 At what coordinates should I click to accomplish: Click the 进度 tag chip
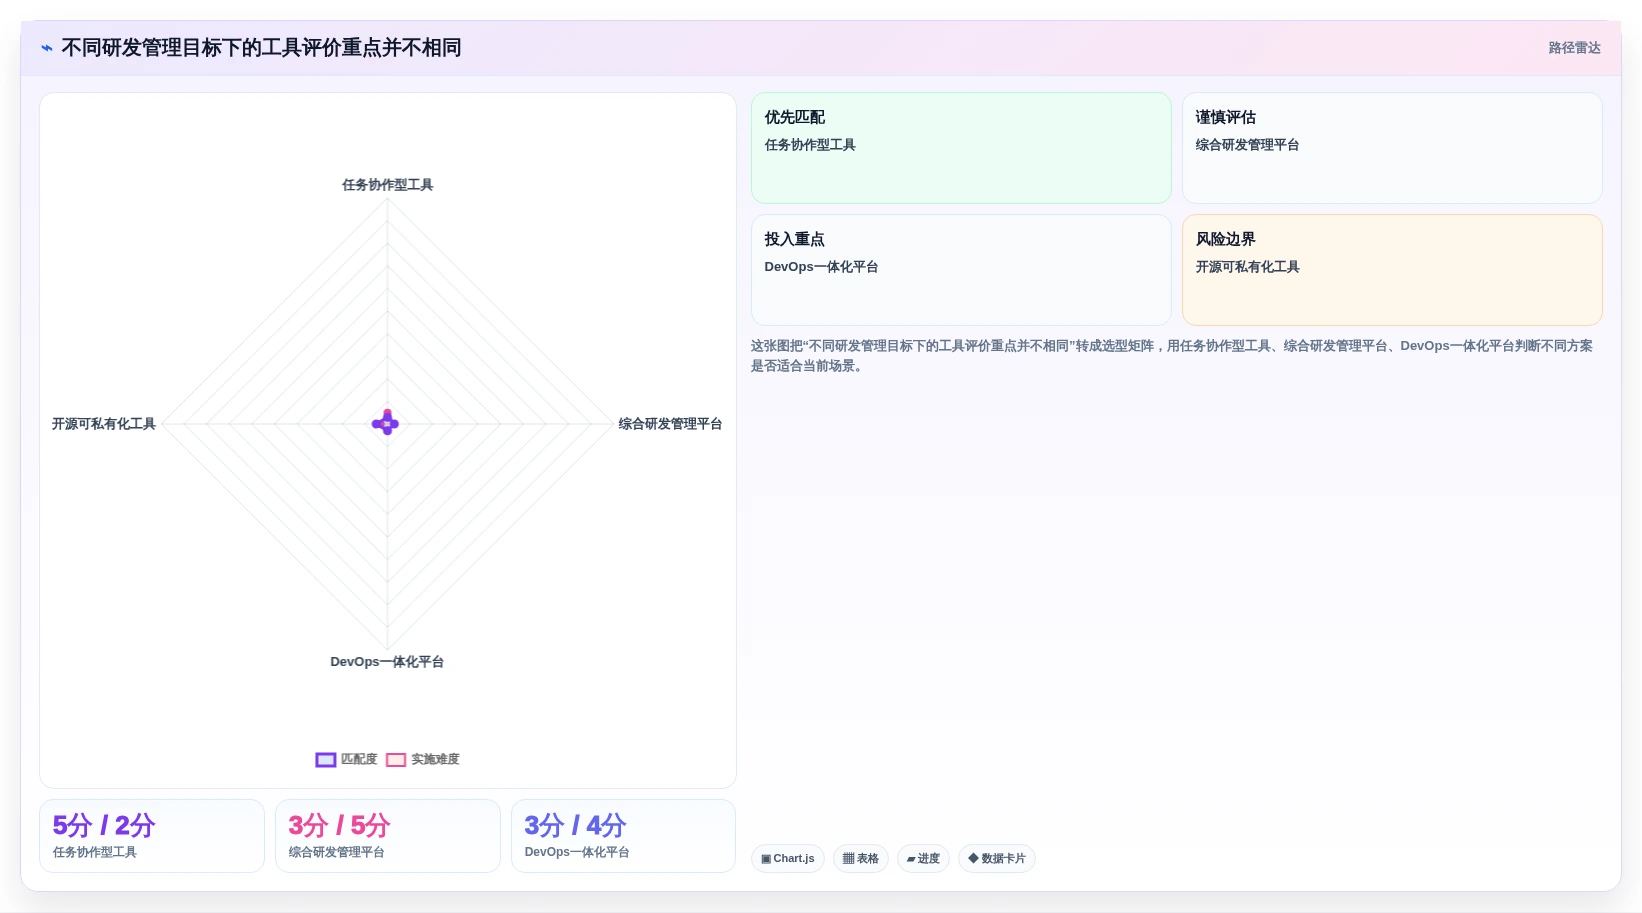click(923, 859)
